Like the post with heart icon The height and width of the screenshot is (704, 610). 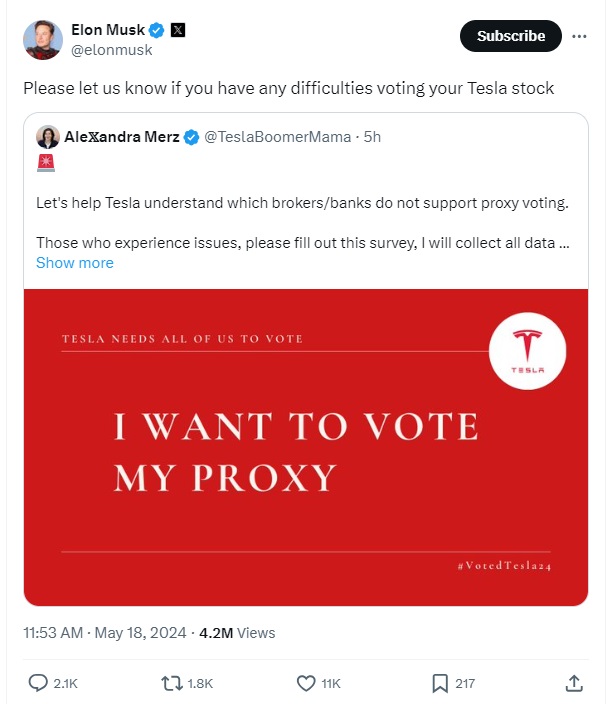pos(307,683)
